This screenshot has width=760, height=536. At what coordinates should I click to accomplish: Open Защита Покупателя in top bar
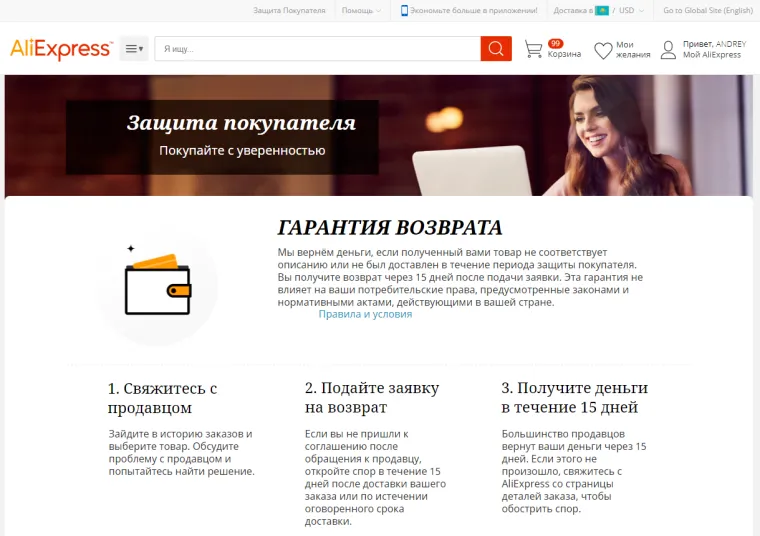[x=289, y=10]
